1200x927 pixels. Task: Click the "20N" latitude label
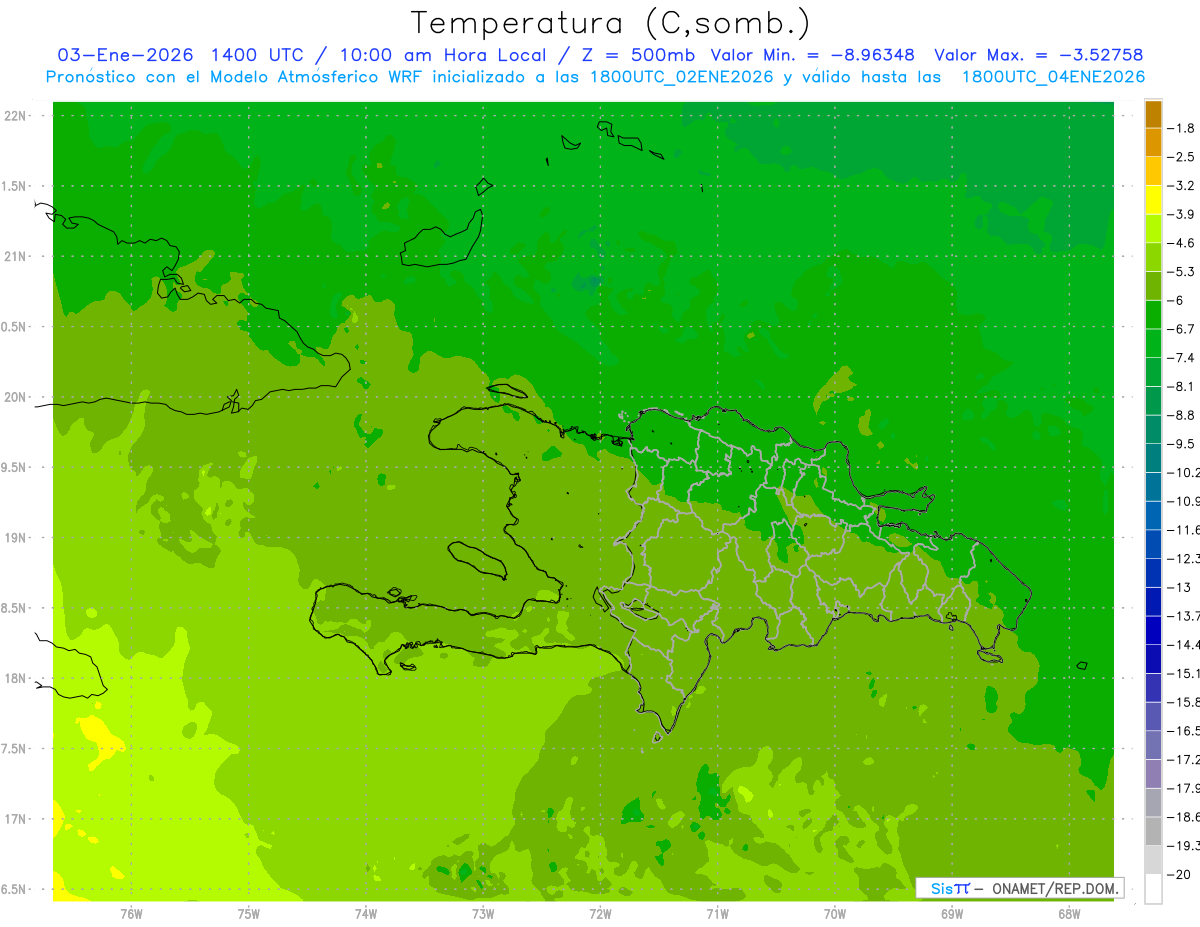tap(14, 397)
